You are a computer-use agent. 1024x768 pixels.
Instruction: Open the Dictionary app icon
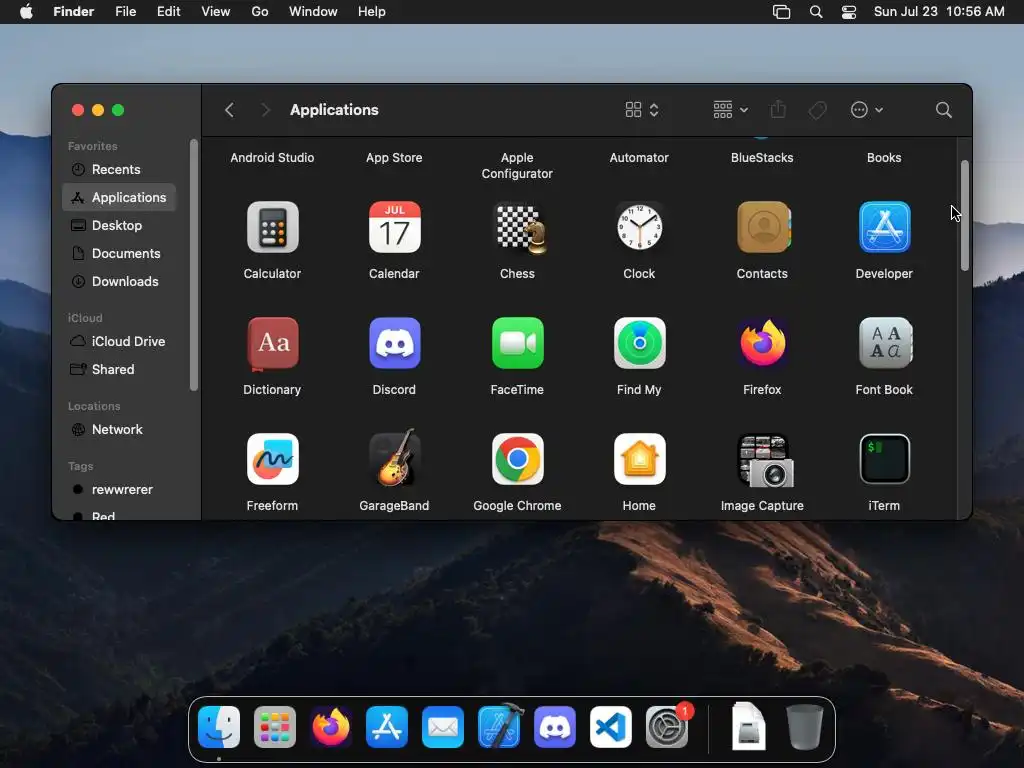coord(272,344)
